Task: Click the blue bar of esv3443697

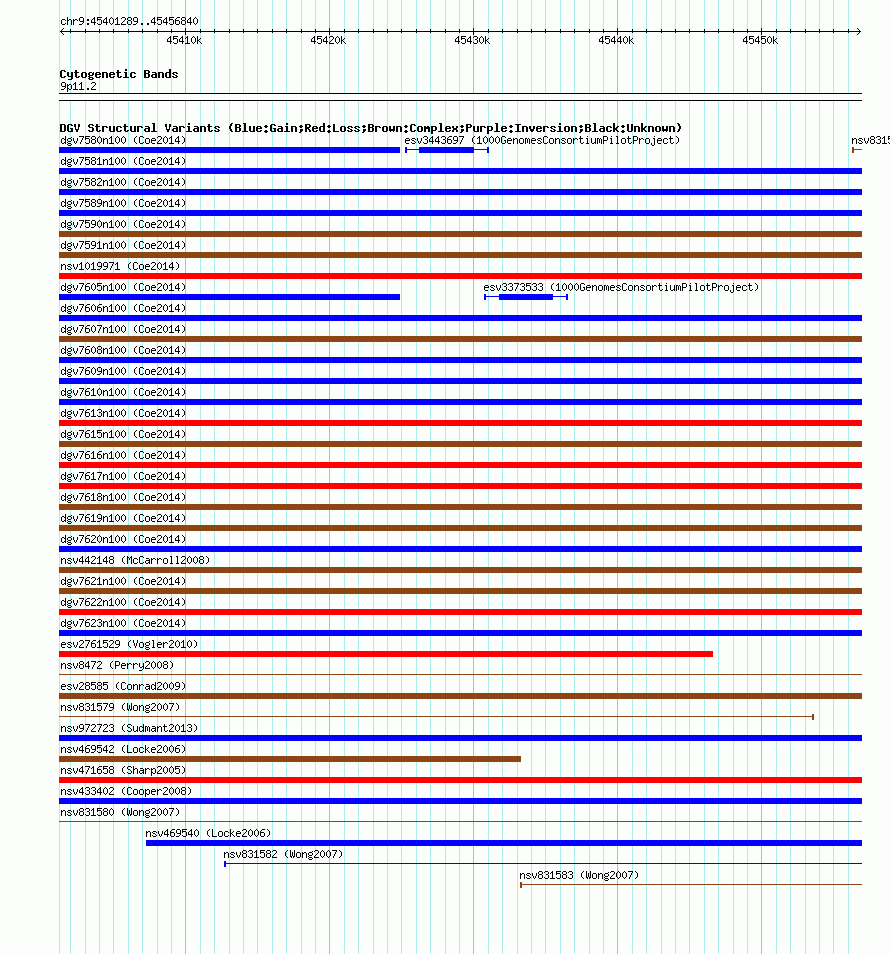Action: pyautogui.click(x=446, y=150)
